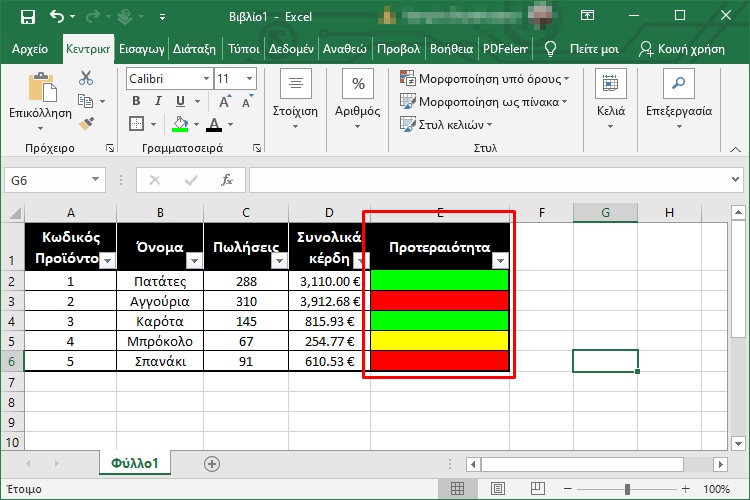Open the font size 11 dropdown
This screenshot has height=500, width=750.
[249, 79]
